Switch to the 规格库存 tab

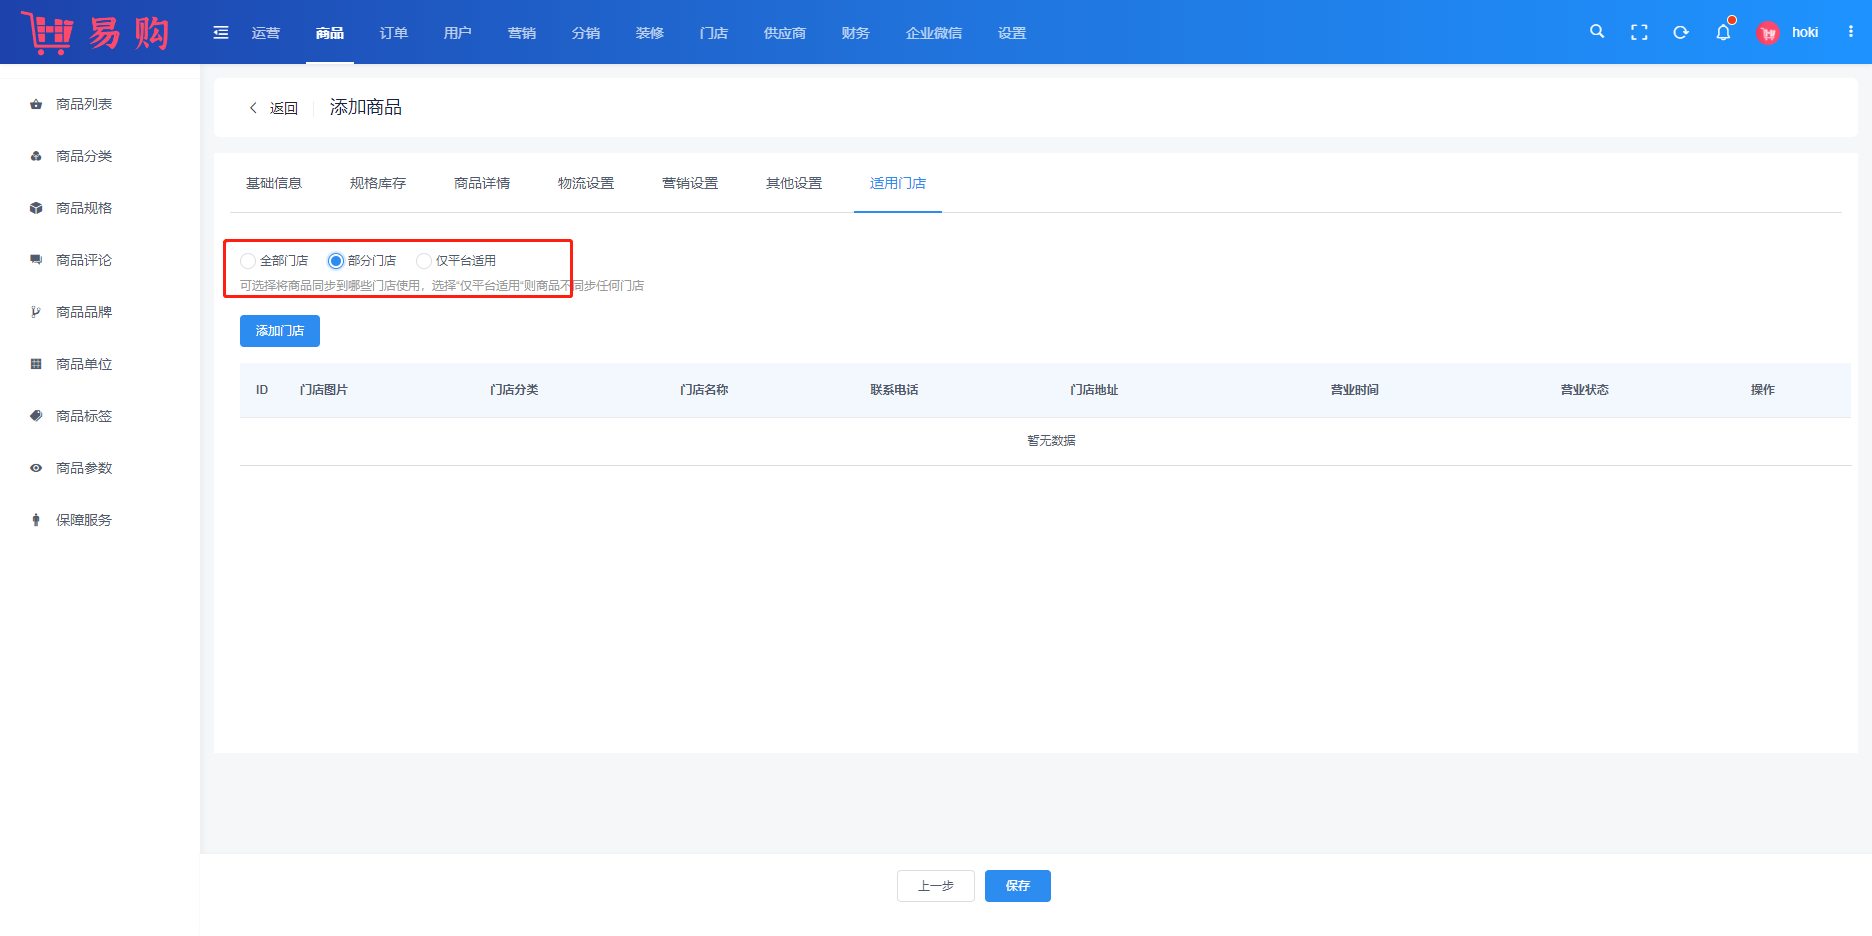(x=378, y=183)
